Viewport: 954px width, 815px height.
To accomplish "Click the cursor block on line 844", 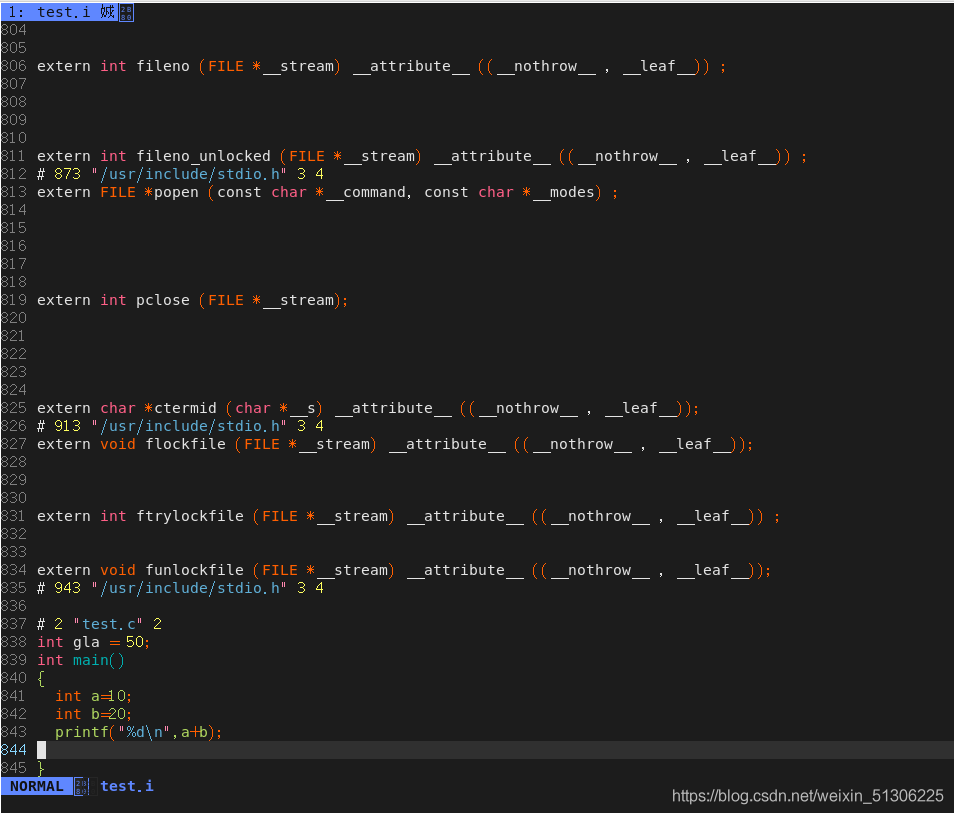I will (41, 751).
